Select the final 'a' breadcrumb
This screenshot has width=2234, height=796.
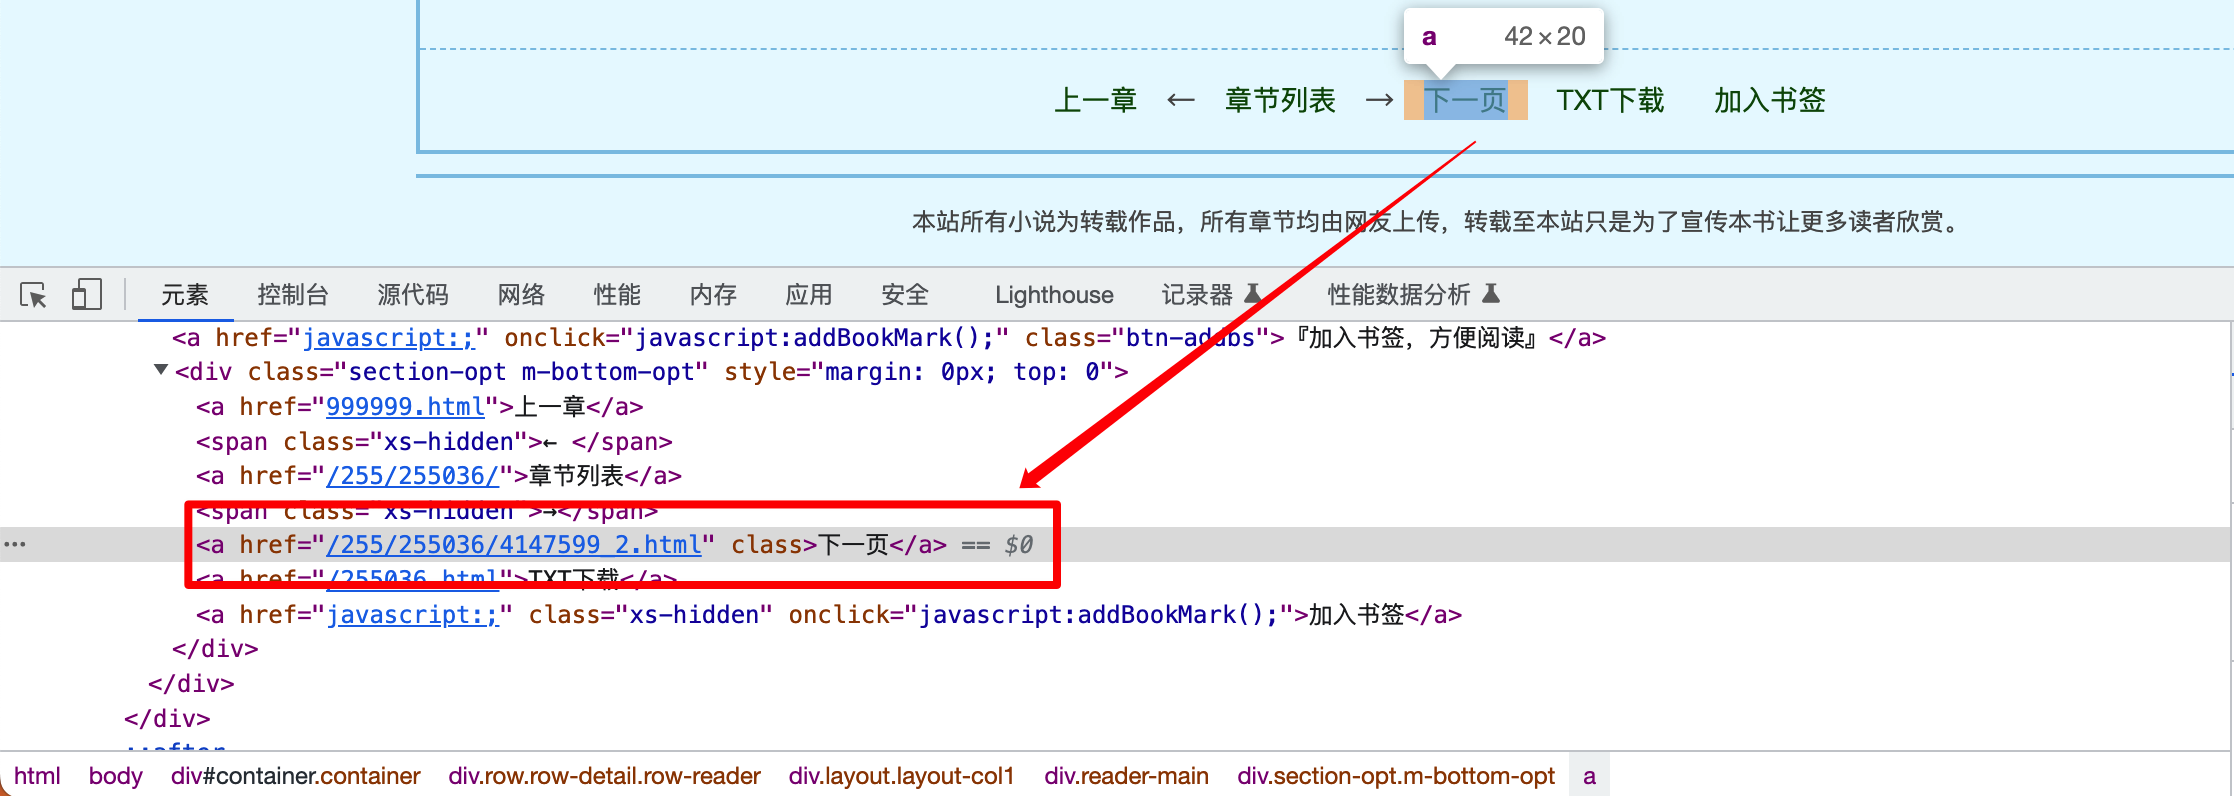pyautogui.click(x=1589, y=776)
